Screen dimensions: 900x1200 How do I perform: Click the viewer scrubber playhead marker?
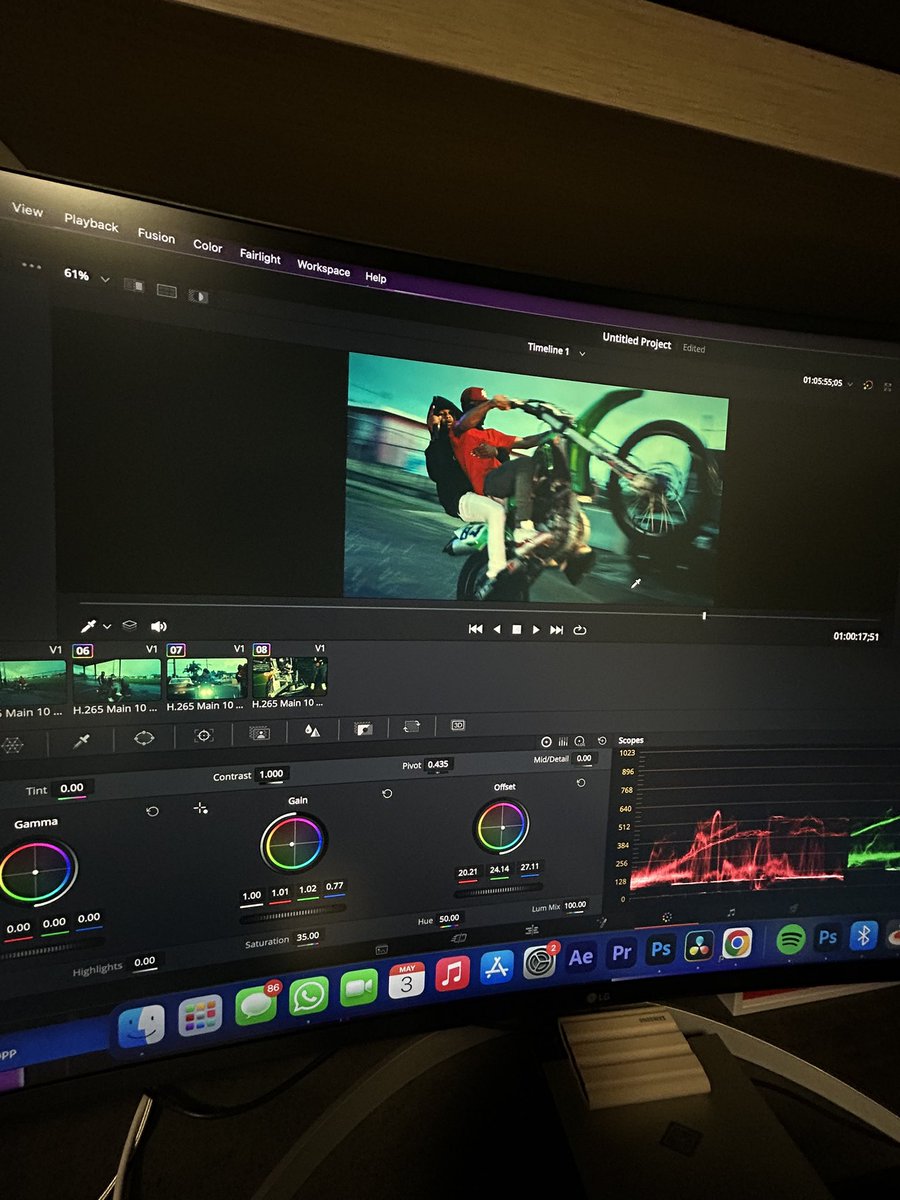click(704, 616)
